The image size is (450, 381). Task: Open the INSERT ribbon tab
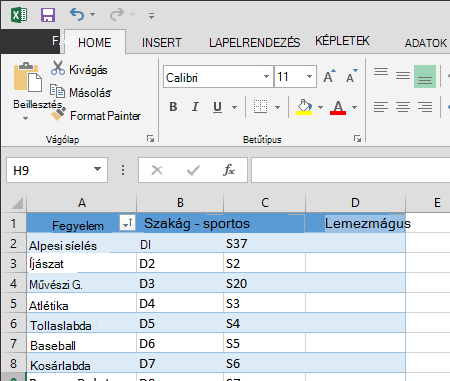(162, 43)
